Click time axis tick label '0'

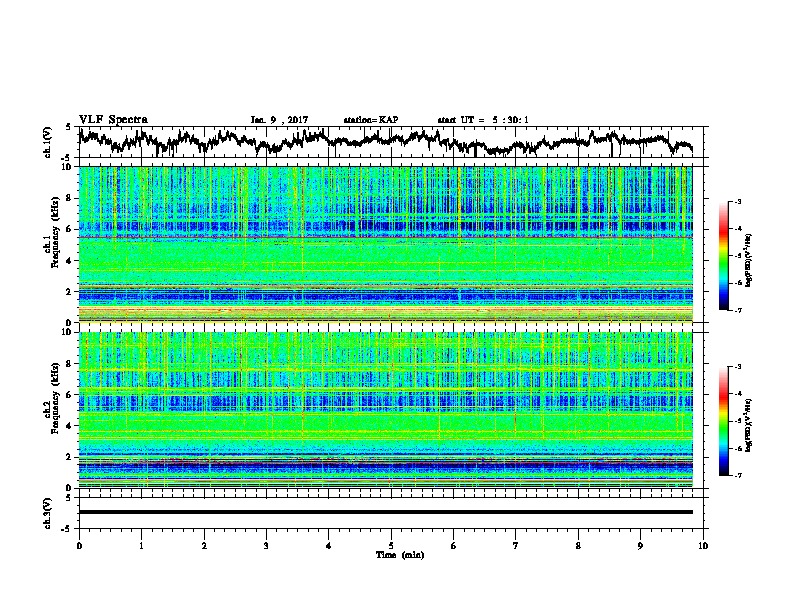[x=79, y=546]
